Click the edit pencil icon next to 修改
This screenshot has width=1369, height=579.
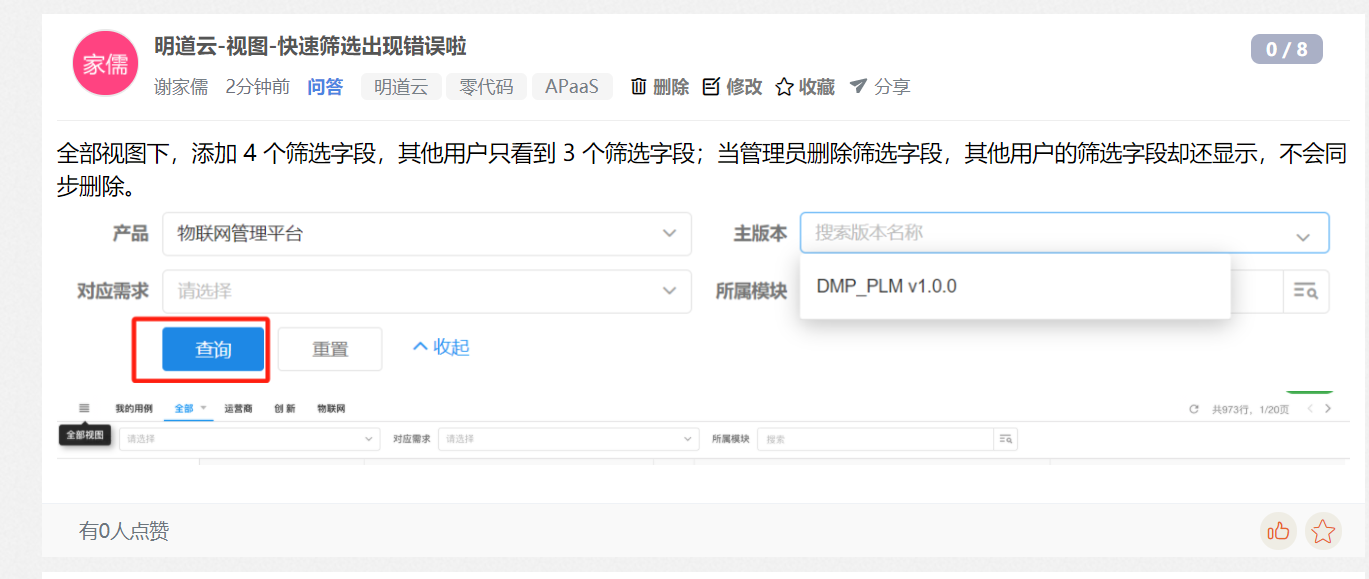(x=711, y=87)
